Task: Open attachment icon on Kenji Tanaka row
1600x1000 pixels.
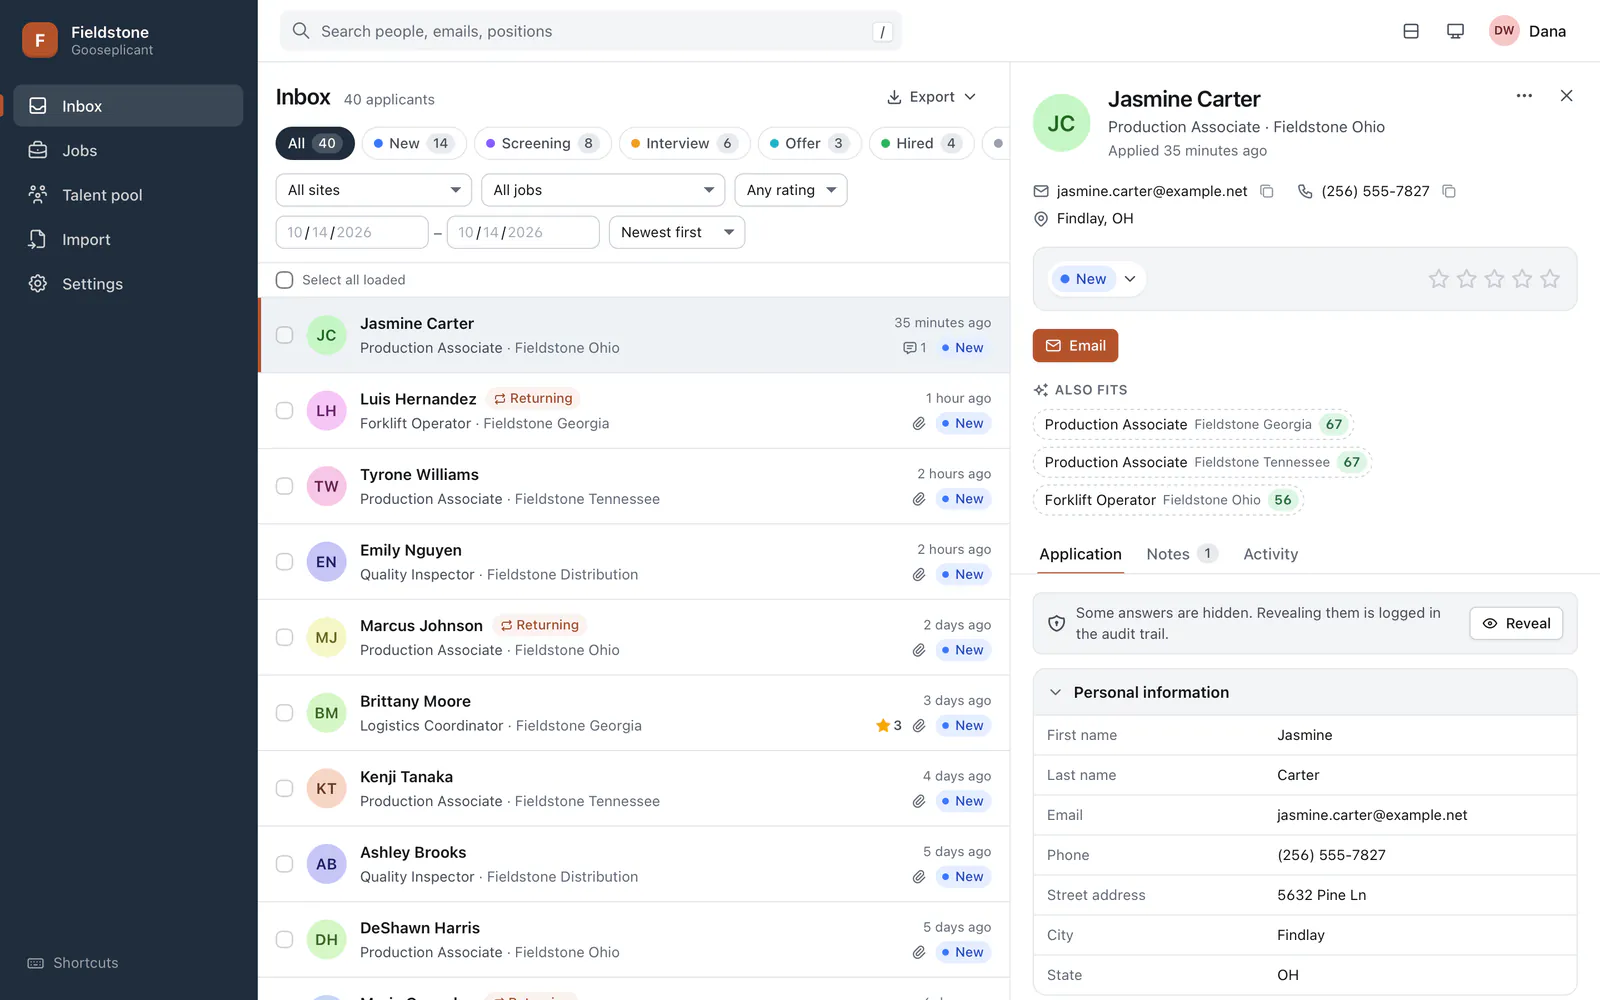Action: (919, 801)
